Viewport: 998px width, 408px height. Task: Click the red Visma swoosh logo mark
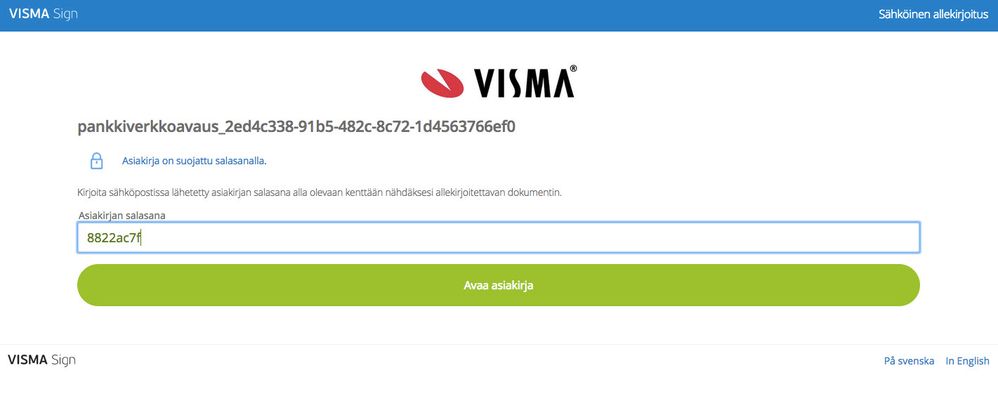(442, 83)
